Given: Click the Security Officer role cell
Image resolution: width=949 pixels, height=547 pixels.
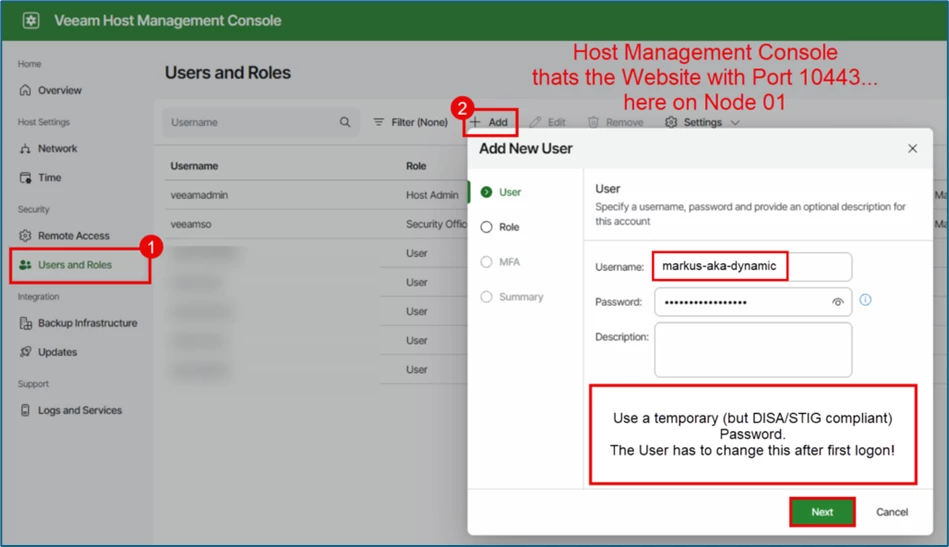Looking at the screenshot, I should click(436, 224).
